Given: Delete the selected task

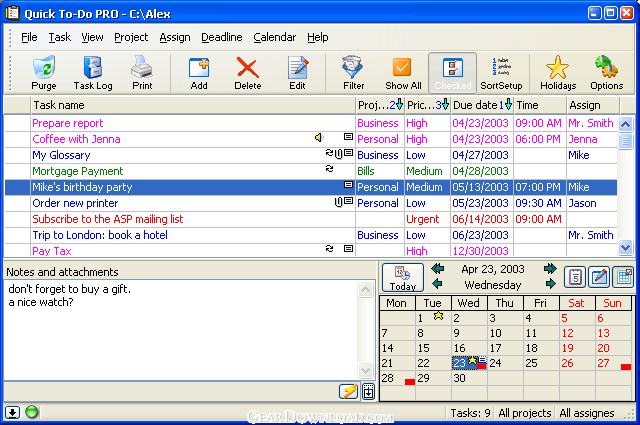Looking at the screenshot, I should coord(248,73).
